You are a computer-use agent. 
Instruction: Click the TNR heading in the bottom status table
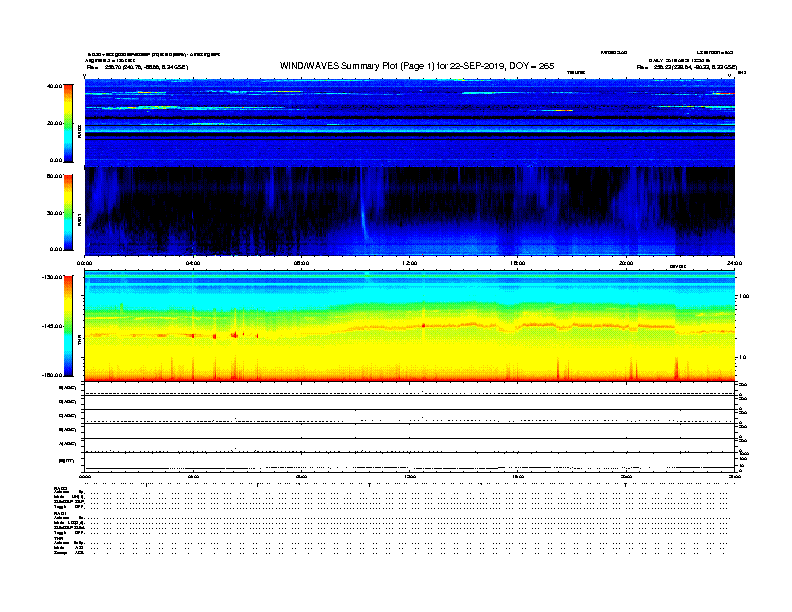58,538
